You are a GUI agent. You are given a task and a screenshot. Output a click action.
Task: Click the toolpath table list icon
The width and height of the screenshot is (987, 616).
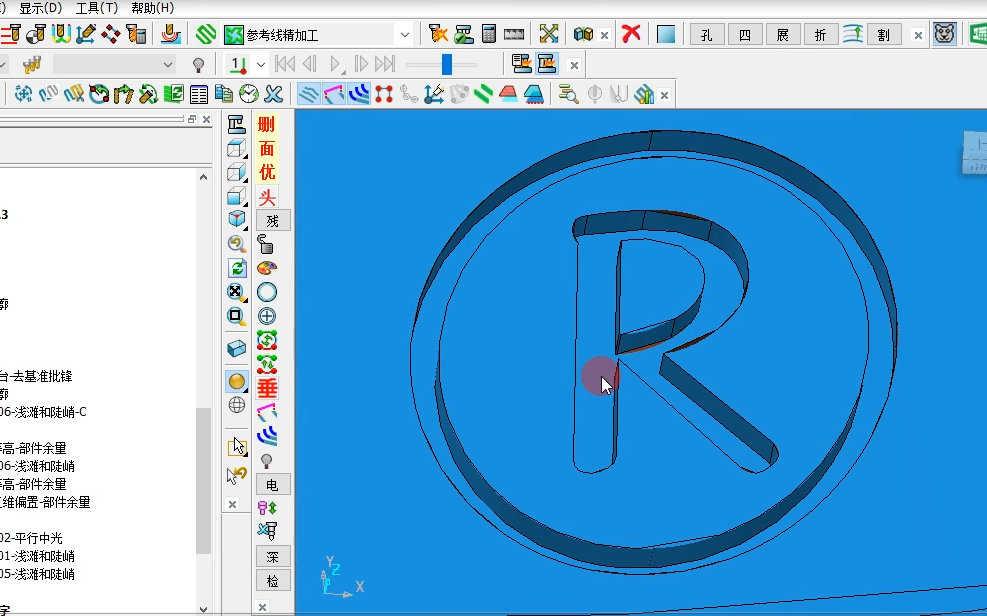198,94
